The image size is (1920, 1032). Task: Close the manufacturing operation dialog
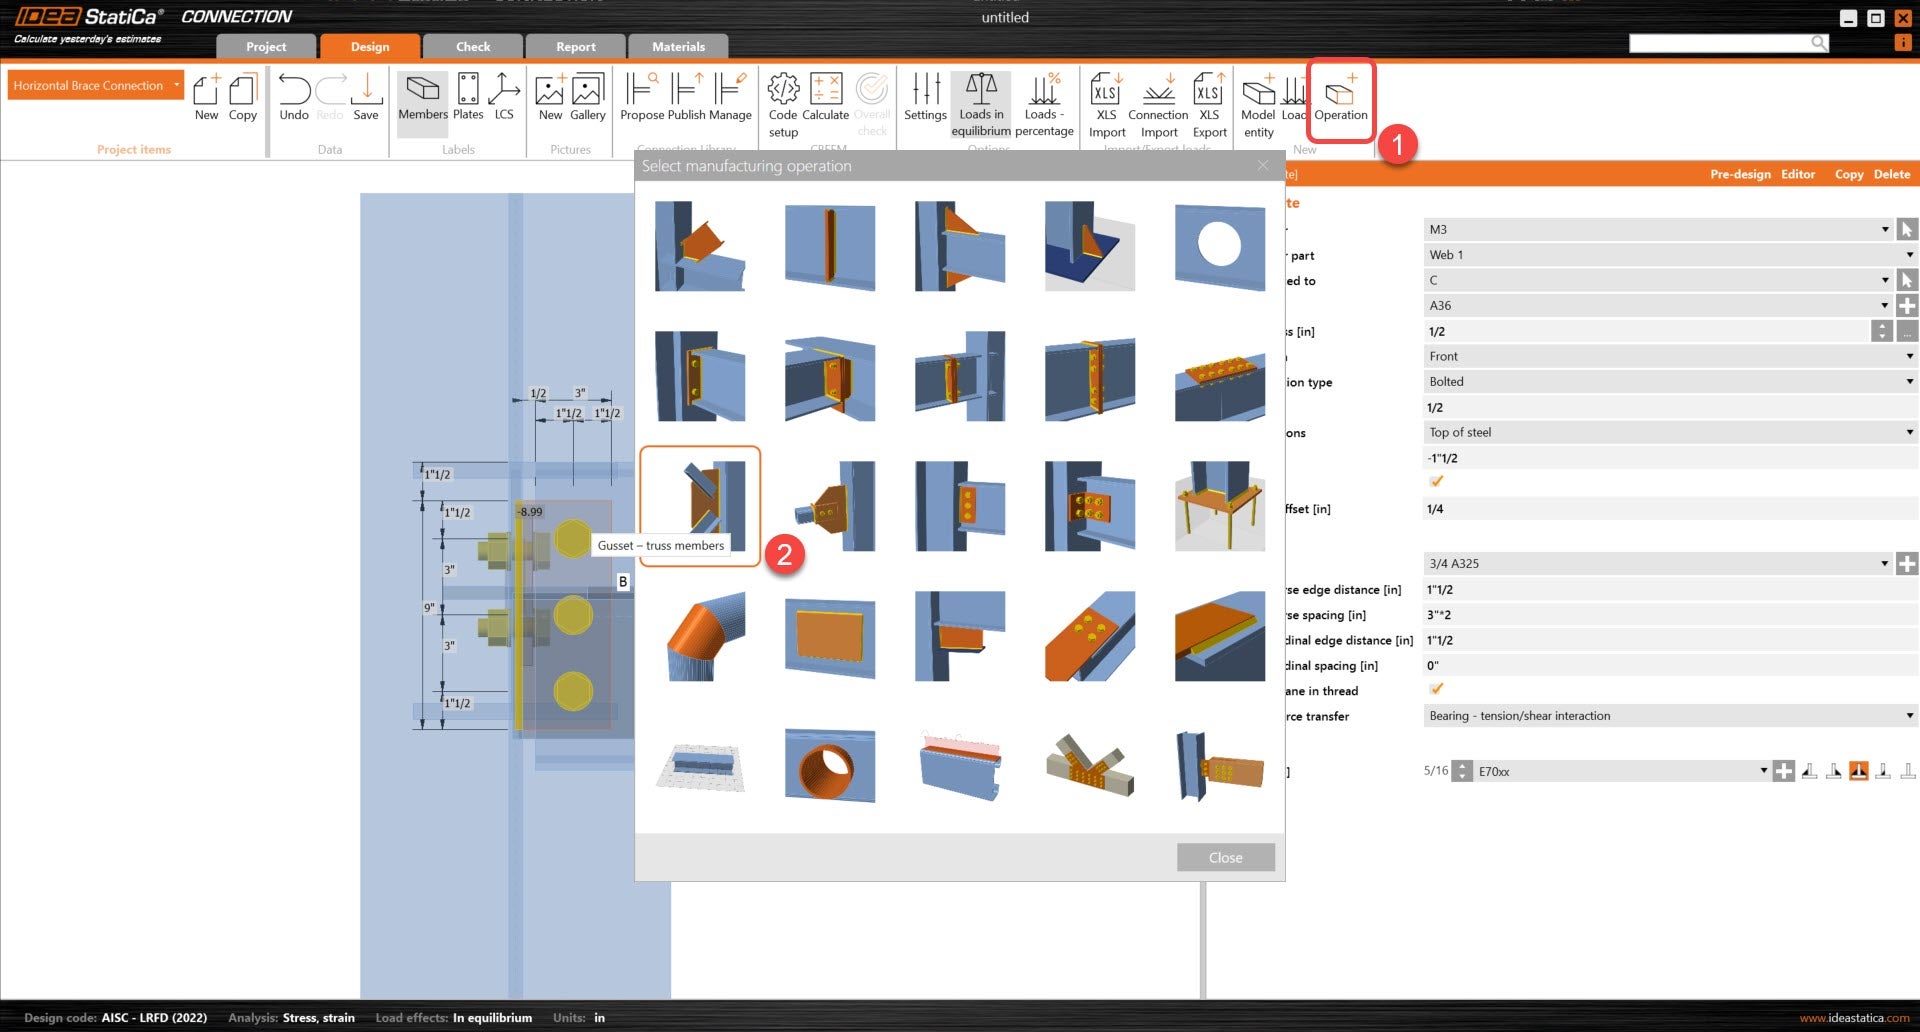tap(1225, 857)
